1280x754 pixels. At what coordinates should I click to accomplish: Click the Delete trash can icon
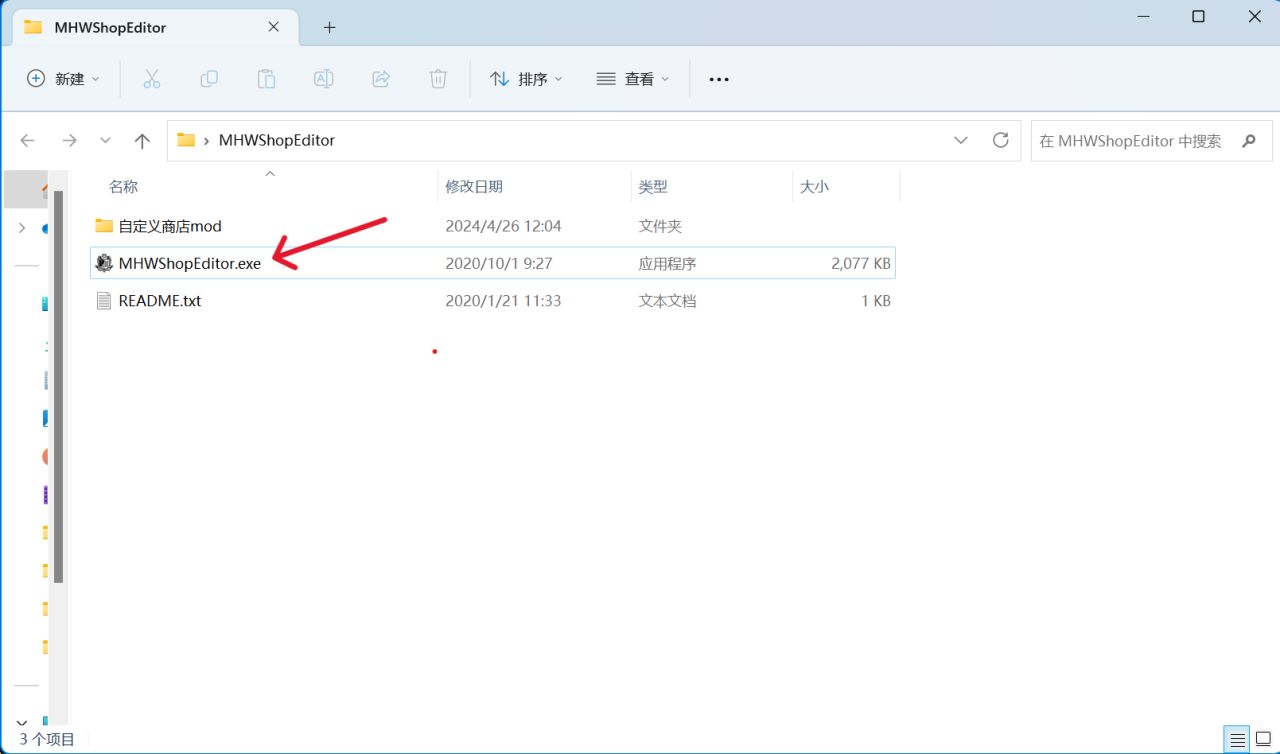tap(438, 79)
